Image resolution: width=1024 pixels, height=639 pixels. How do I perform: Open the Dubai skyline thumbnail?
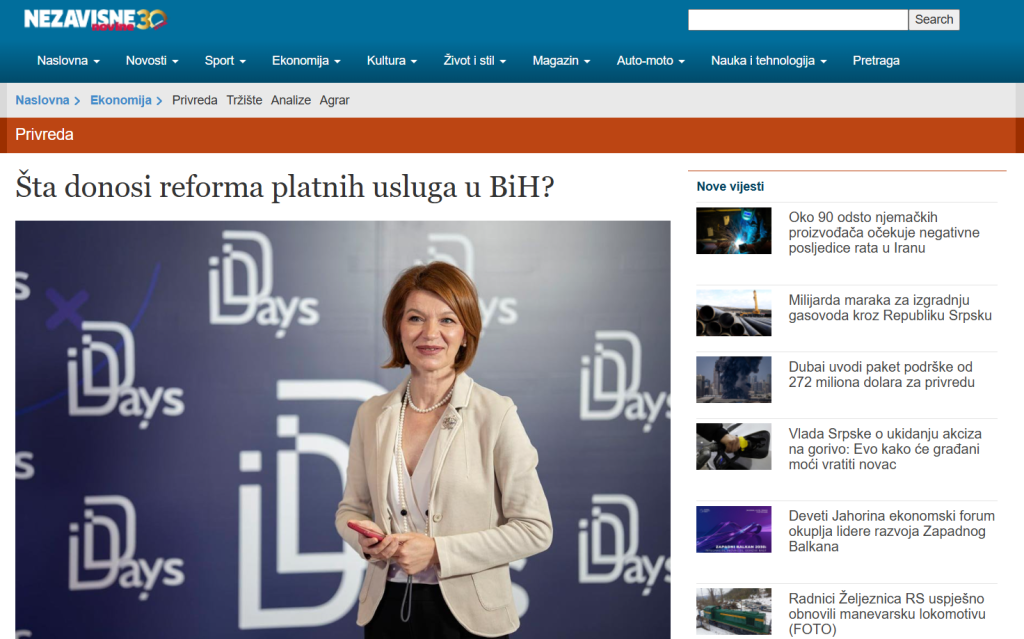click(733, 380)
